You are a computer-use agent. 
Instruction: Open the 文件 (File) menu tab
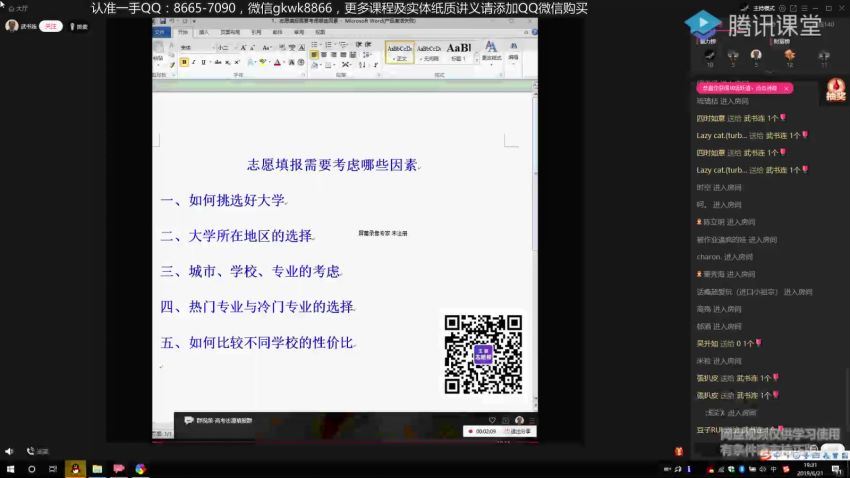pos(161,32)
